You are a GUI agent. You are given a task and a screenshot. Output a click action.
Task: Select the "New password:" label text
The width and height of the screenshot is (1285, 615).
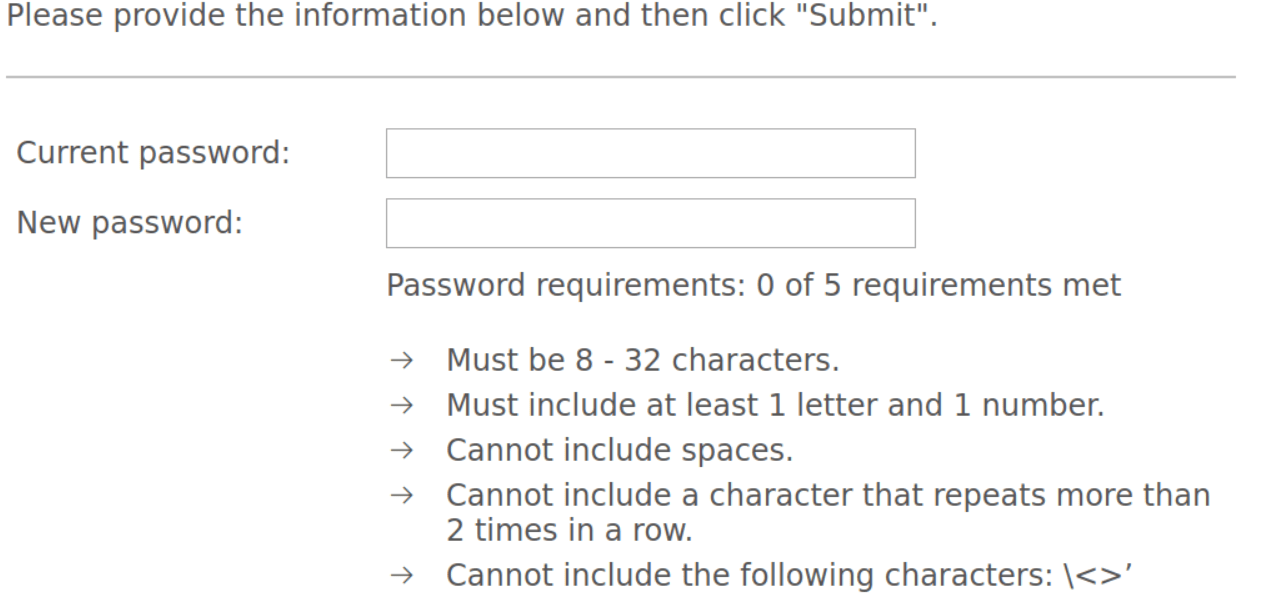coord(130,223)
